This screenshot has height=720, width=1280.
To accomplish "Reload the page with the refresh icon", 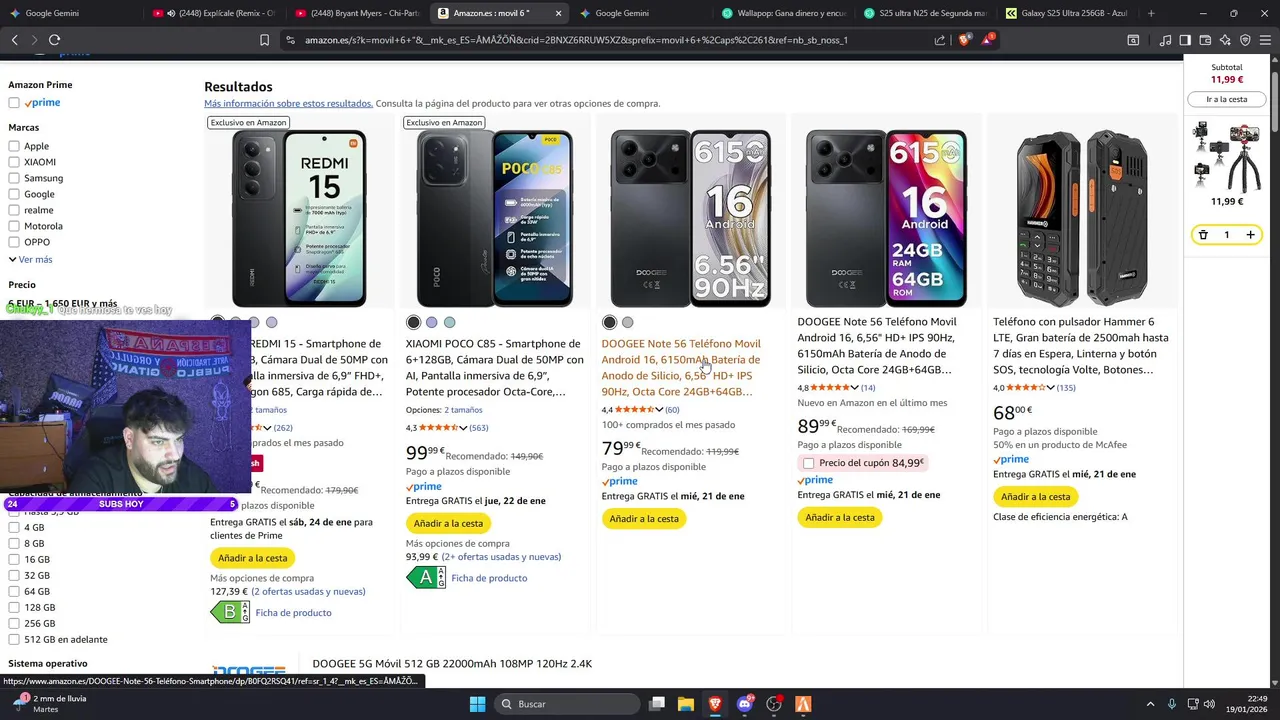I will (x=54, y=40).
